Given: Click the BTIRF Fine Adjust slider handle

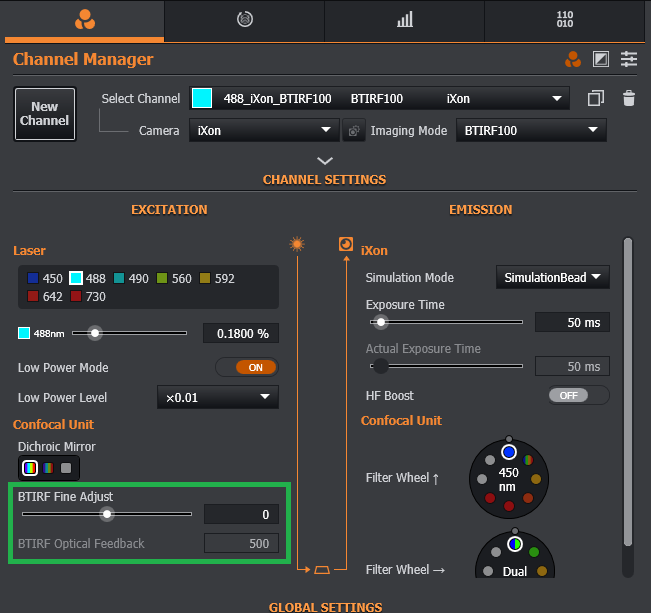Looking at the screenshot, I should (x=107, y=514).
